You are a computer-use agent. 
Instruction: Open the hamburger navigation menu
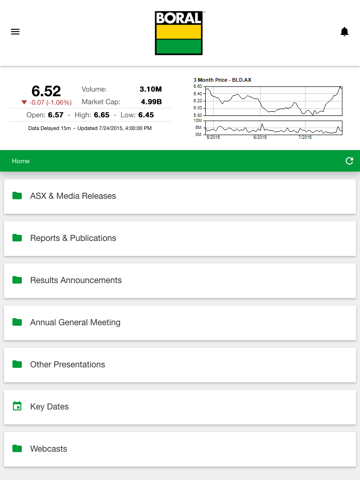[15, 32]
